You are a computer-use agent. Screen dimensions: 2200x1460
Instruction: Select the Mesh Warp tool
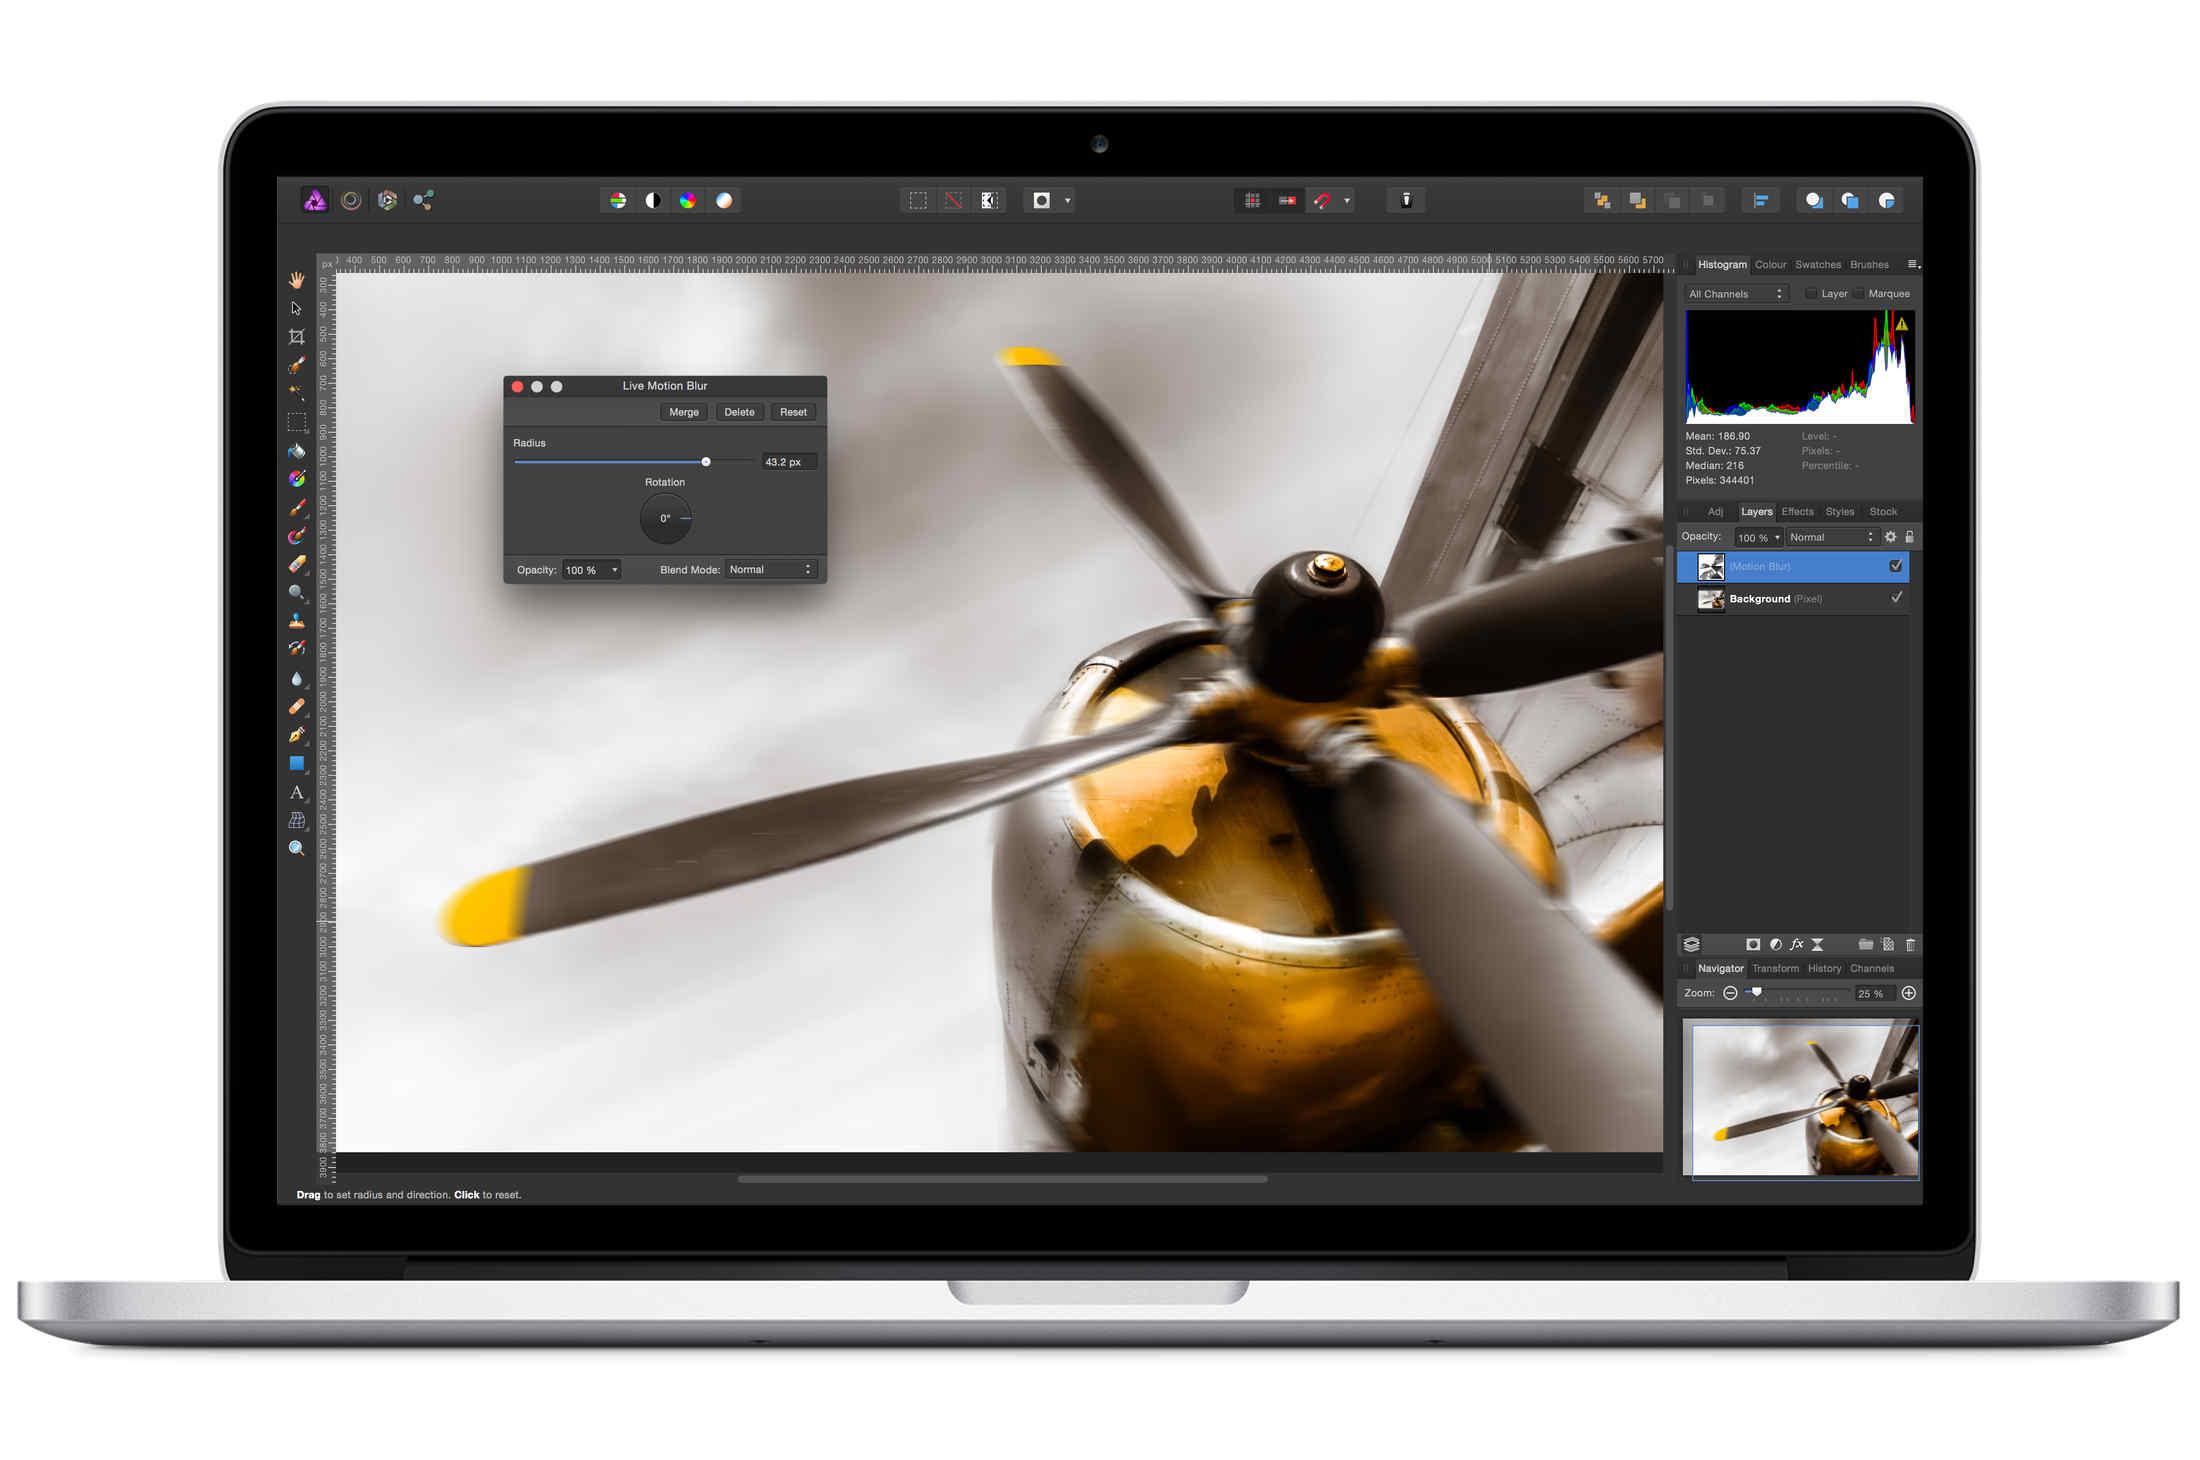[x=297, y=820]
